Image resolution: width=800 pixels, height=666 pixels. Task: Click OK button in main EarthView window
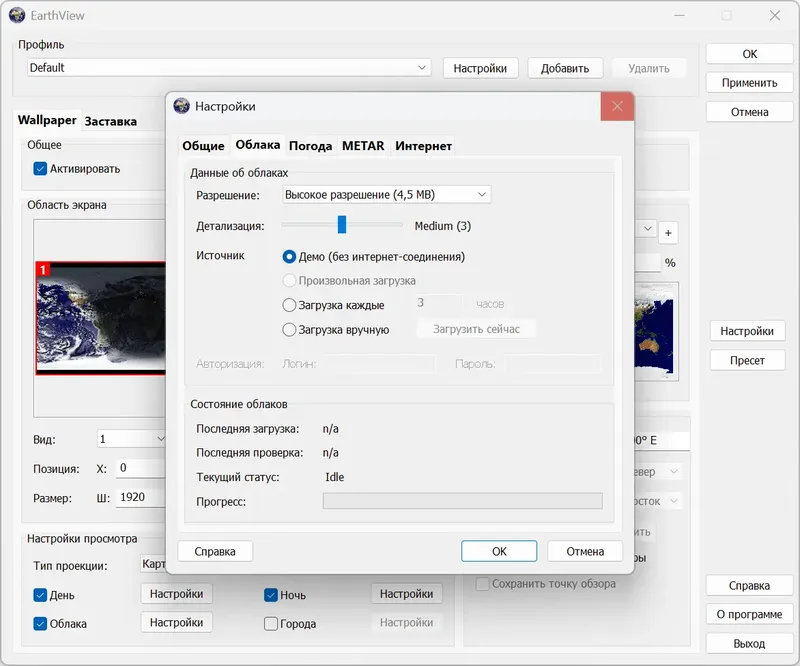click(749, 54)
